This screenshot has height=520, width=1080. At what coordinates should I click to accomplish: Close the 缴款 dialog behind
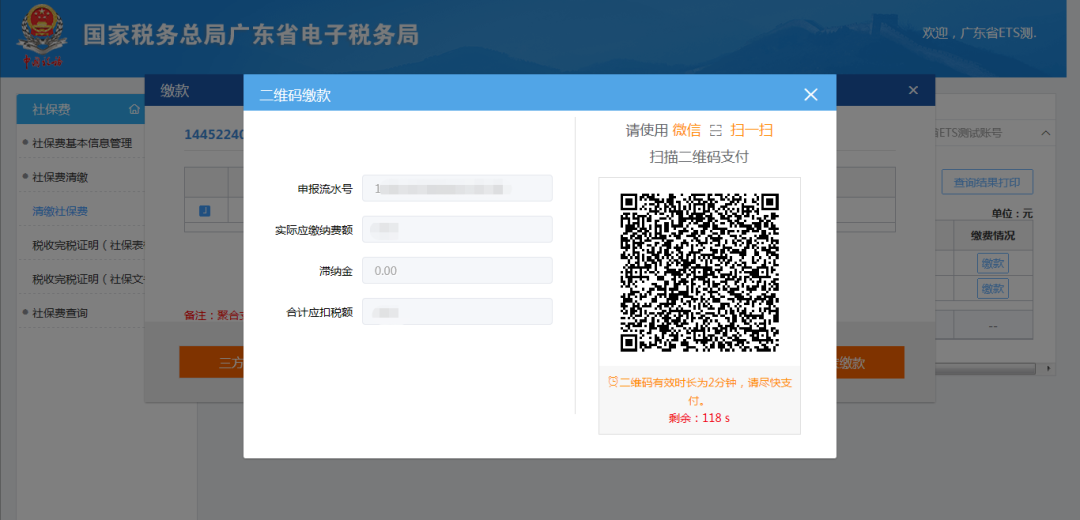(x=913, y=90)
